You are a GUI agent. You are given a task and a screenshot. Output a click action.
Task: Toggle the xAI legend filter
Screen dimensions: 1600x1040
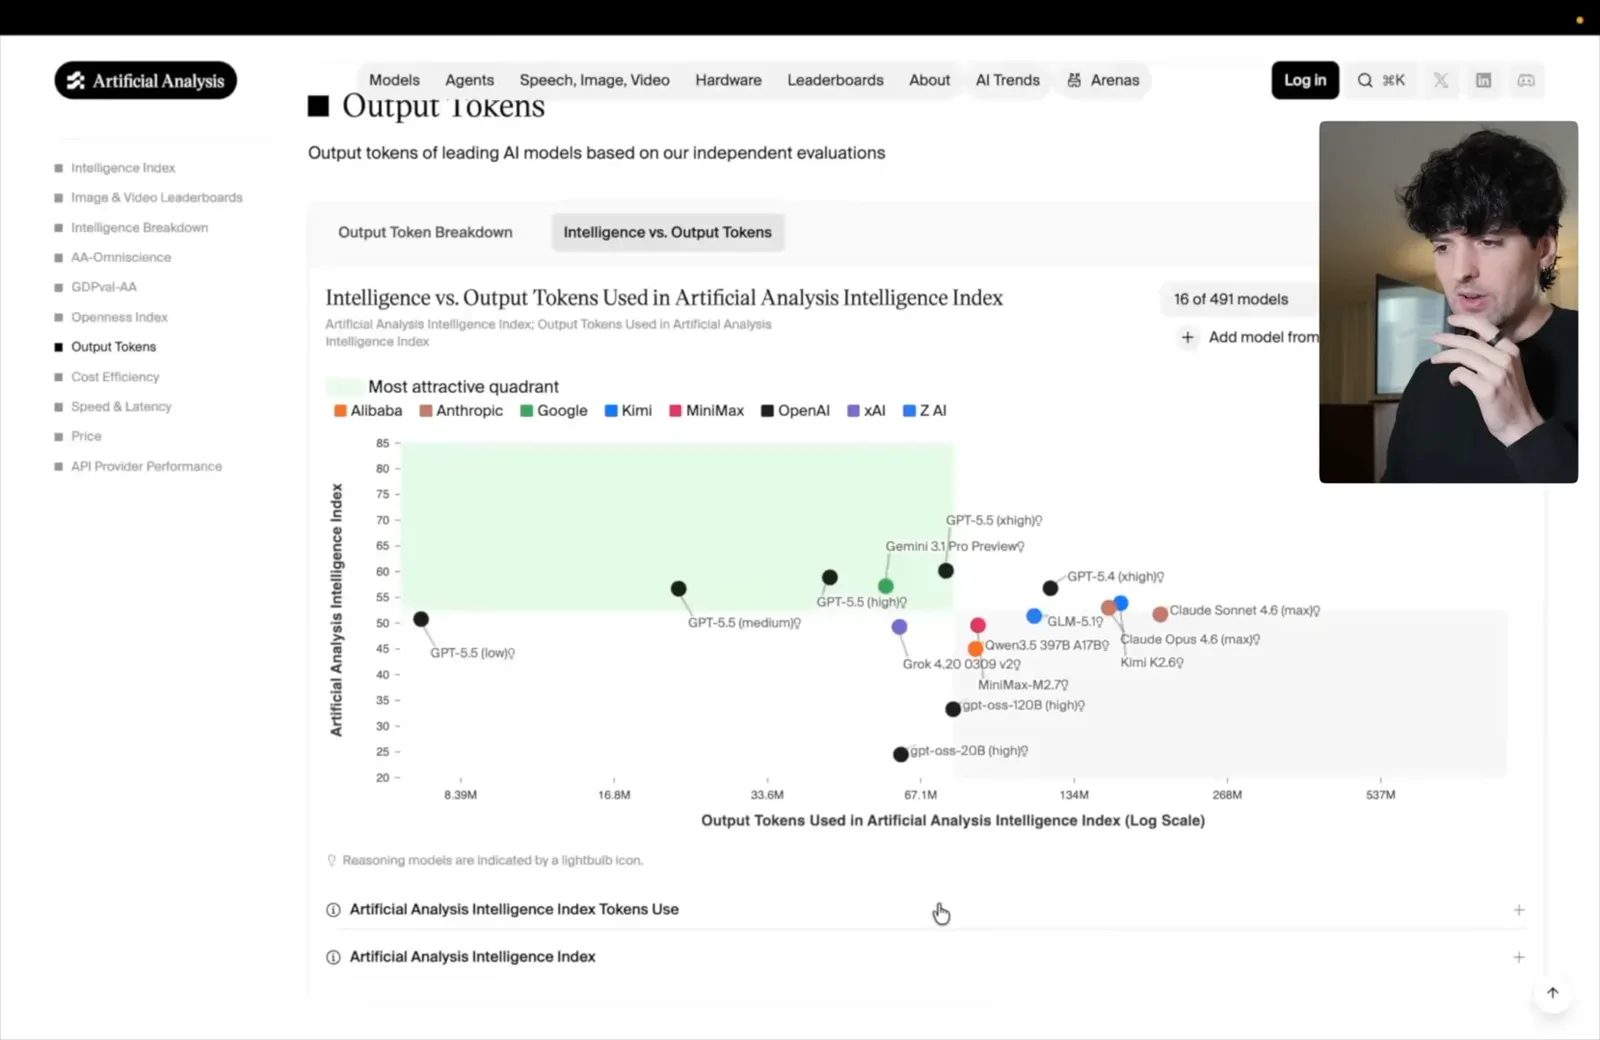pyautogui.click(x=866, y=411)
